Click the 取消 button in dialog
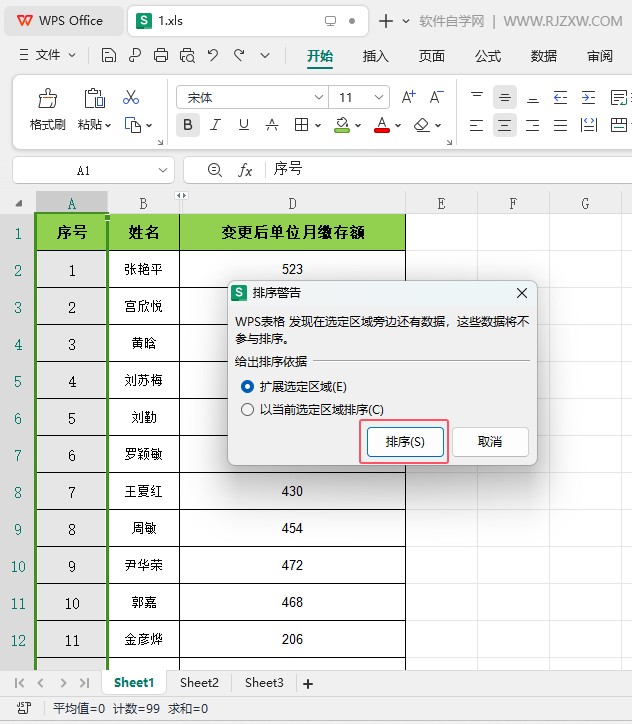Image resolution: width=632 pixels, height=724 pixels. [490, 442]
